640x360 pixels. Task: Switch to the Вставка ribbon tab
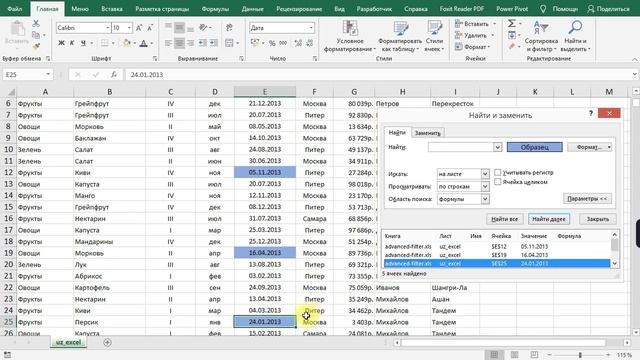click(111, 9)
